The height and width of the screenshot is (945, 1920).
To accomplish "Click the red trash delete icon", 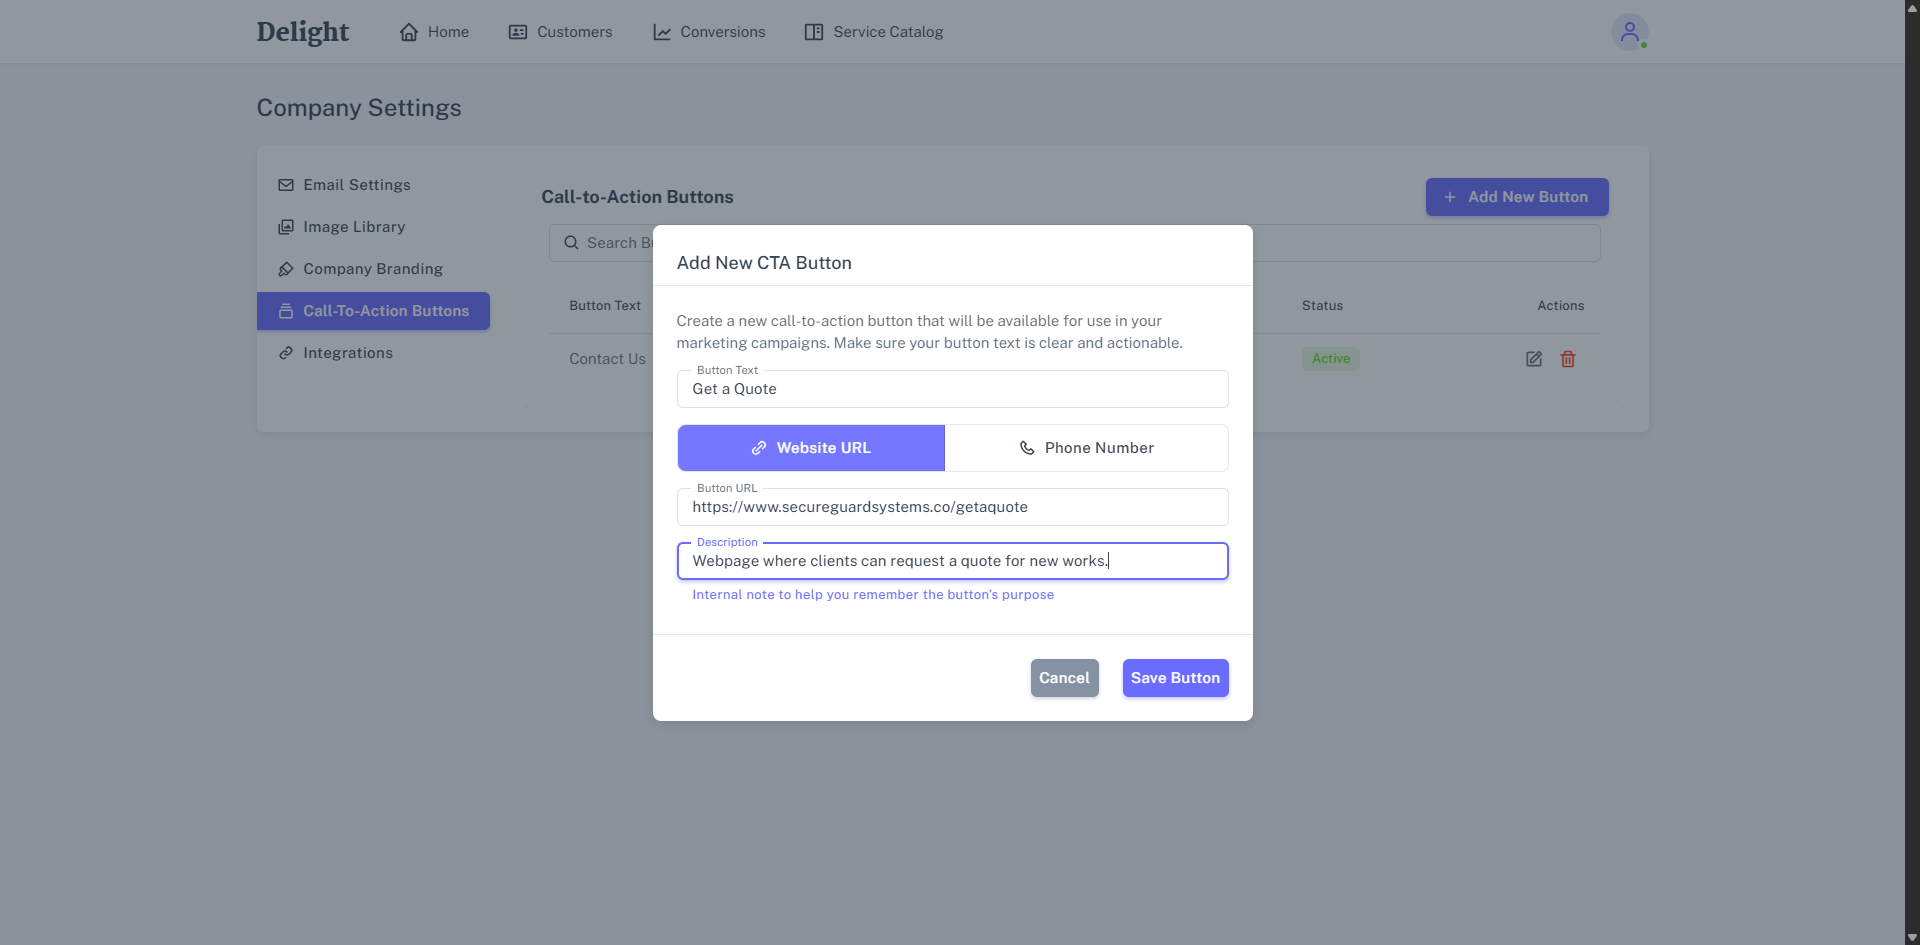I will 1567,359.
